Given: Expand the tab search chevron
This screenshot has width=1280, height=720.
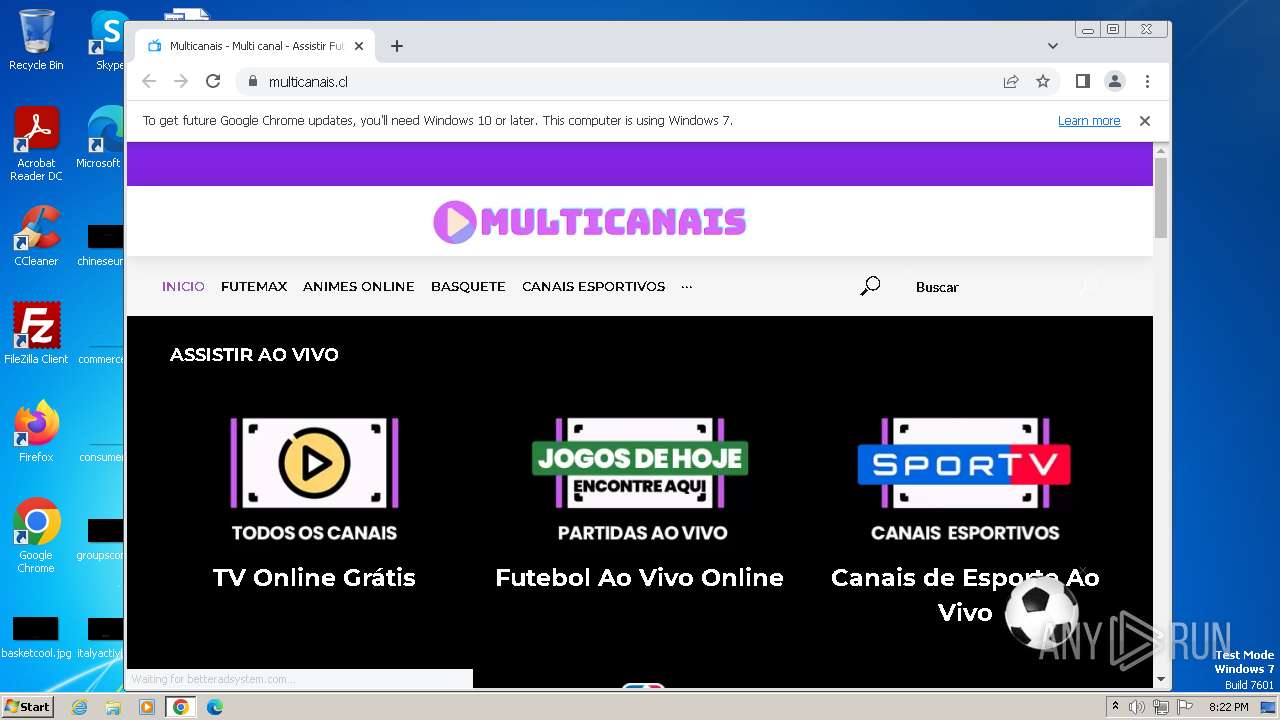Looking at the screenshot, I should coord(1053,46).
